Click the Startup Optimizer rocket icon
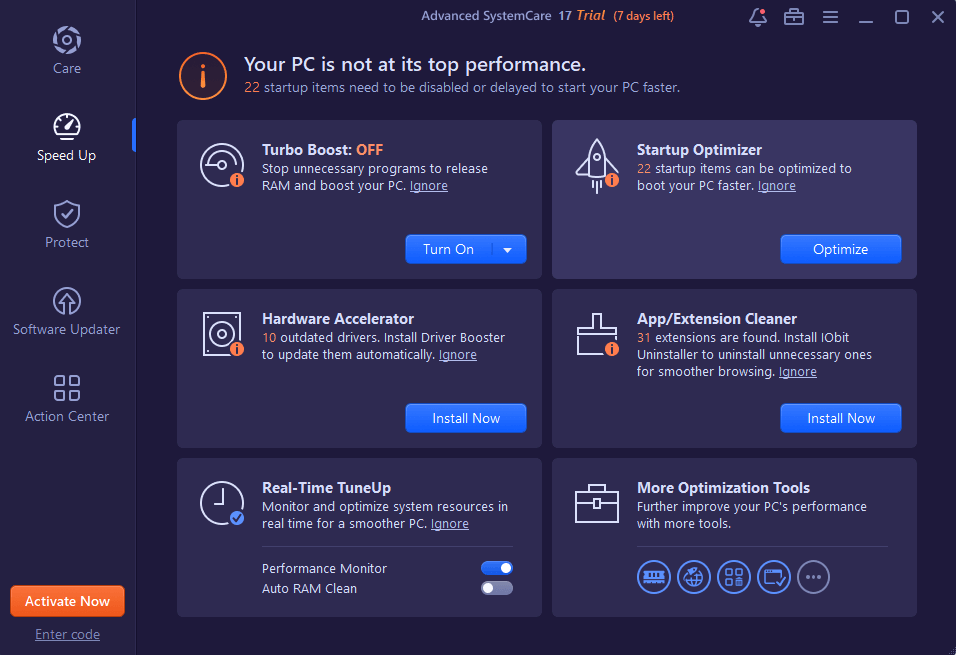Screen dimensions: 956x655 coord(597,166)
